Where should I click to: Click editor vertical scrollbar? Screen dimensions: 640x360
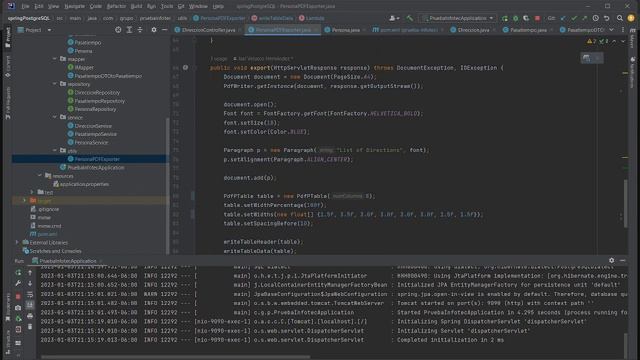(x=626, y=203)
